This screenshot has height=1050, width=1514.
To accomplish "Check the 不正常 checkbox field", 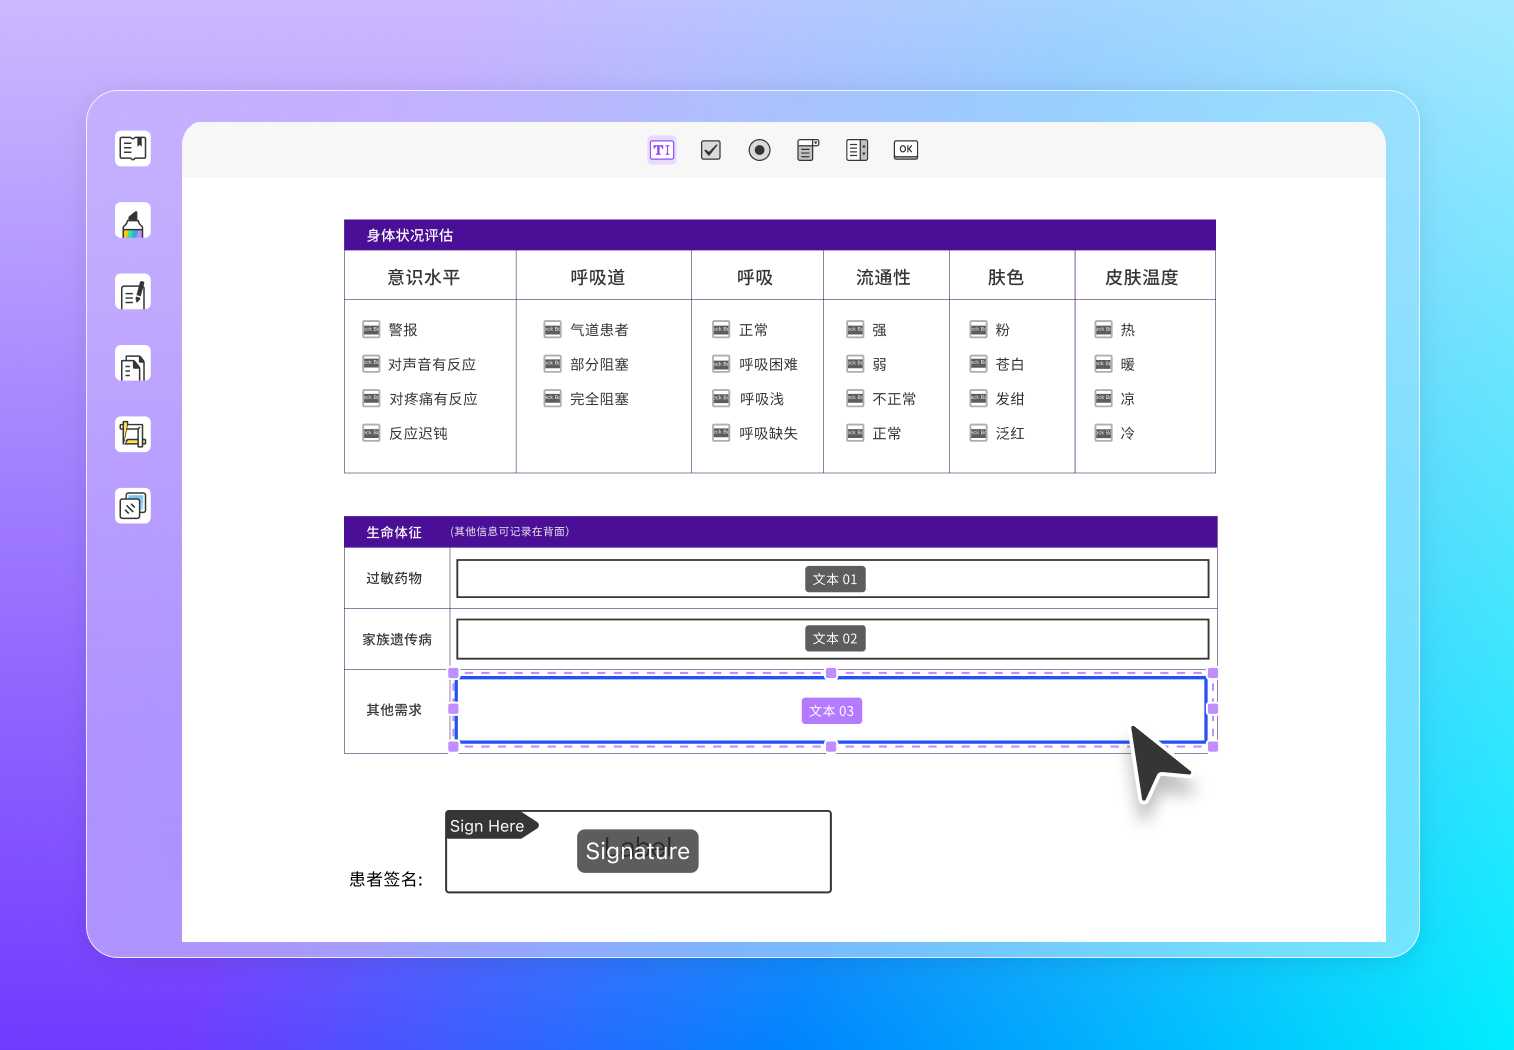I will [x=855, y=398].
